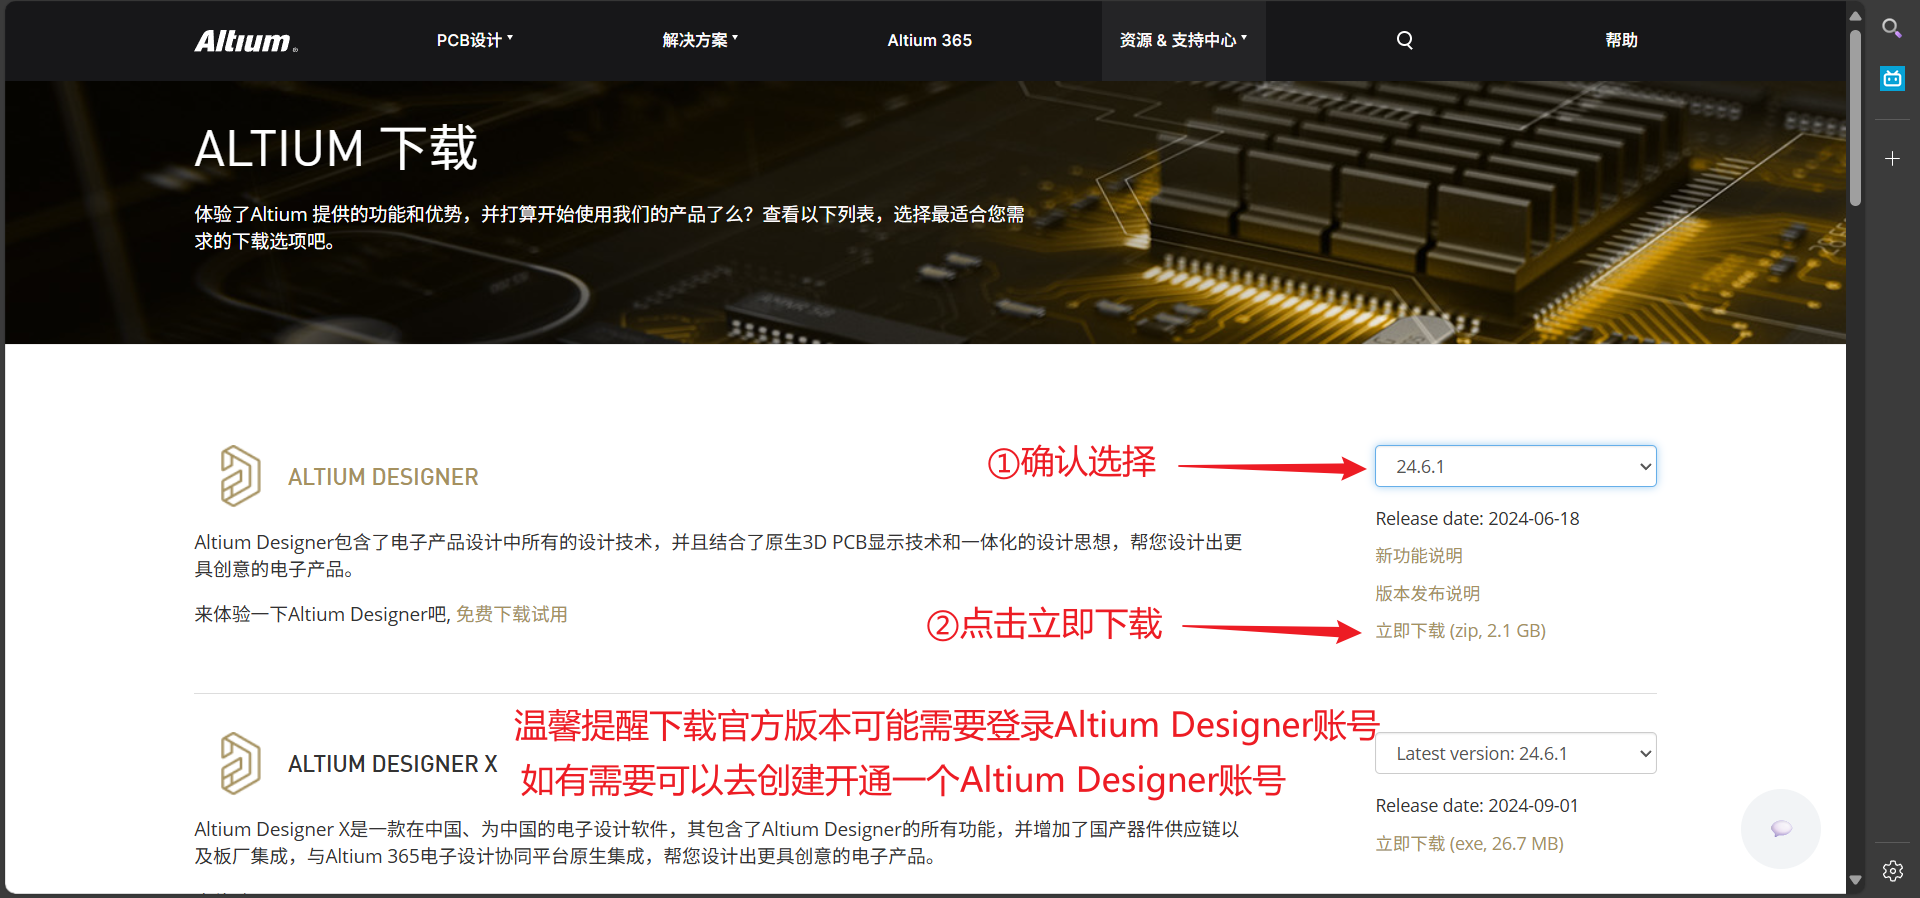Click 立即下载 (zip, 2.1 GB) link
This screenshot has width=1920, height=898.
click(x=1460, y=630)
